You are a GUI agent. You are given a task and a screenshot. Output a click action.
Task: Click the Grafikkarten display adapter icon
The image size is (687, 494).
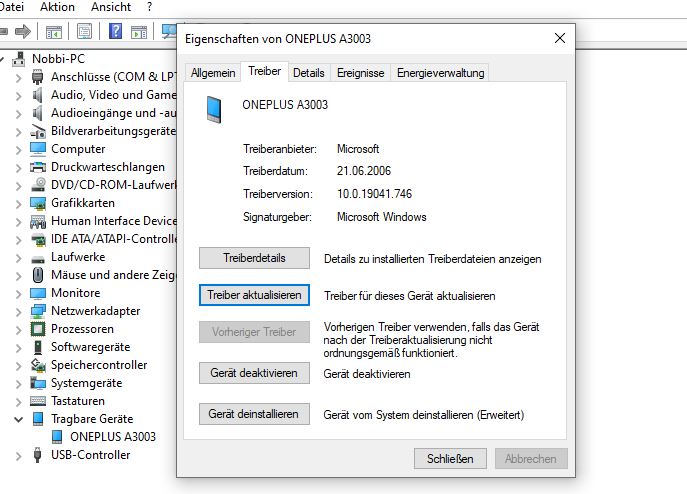coord(38,203)
